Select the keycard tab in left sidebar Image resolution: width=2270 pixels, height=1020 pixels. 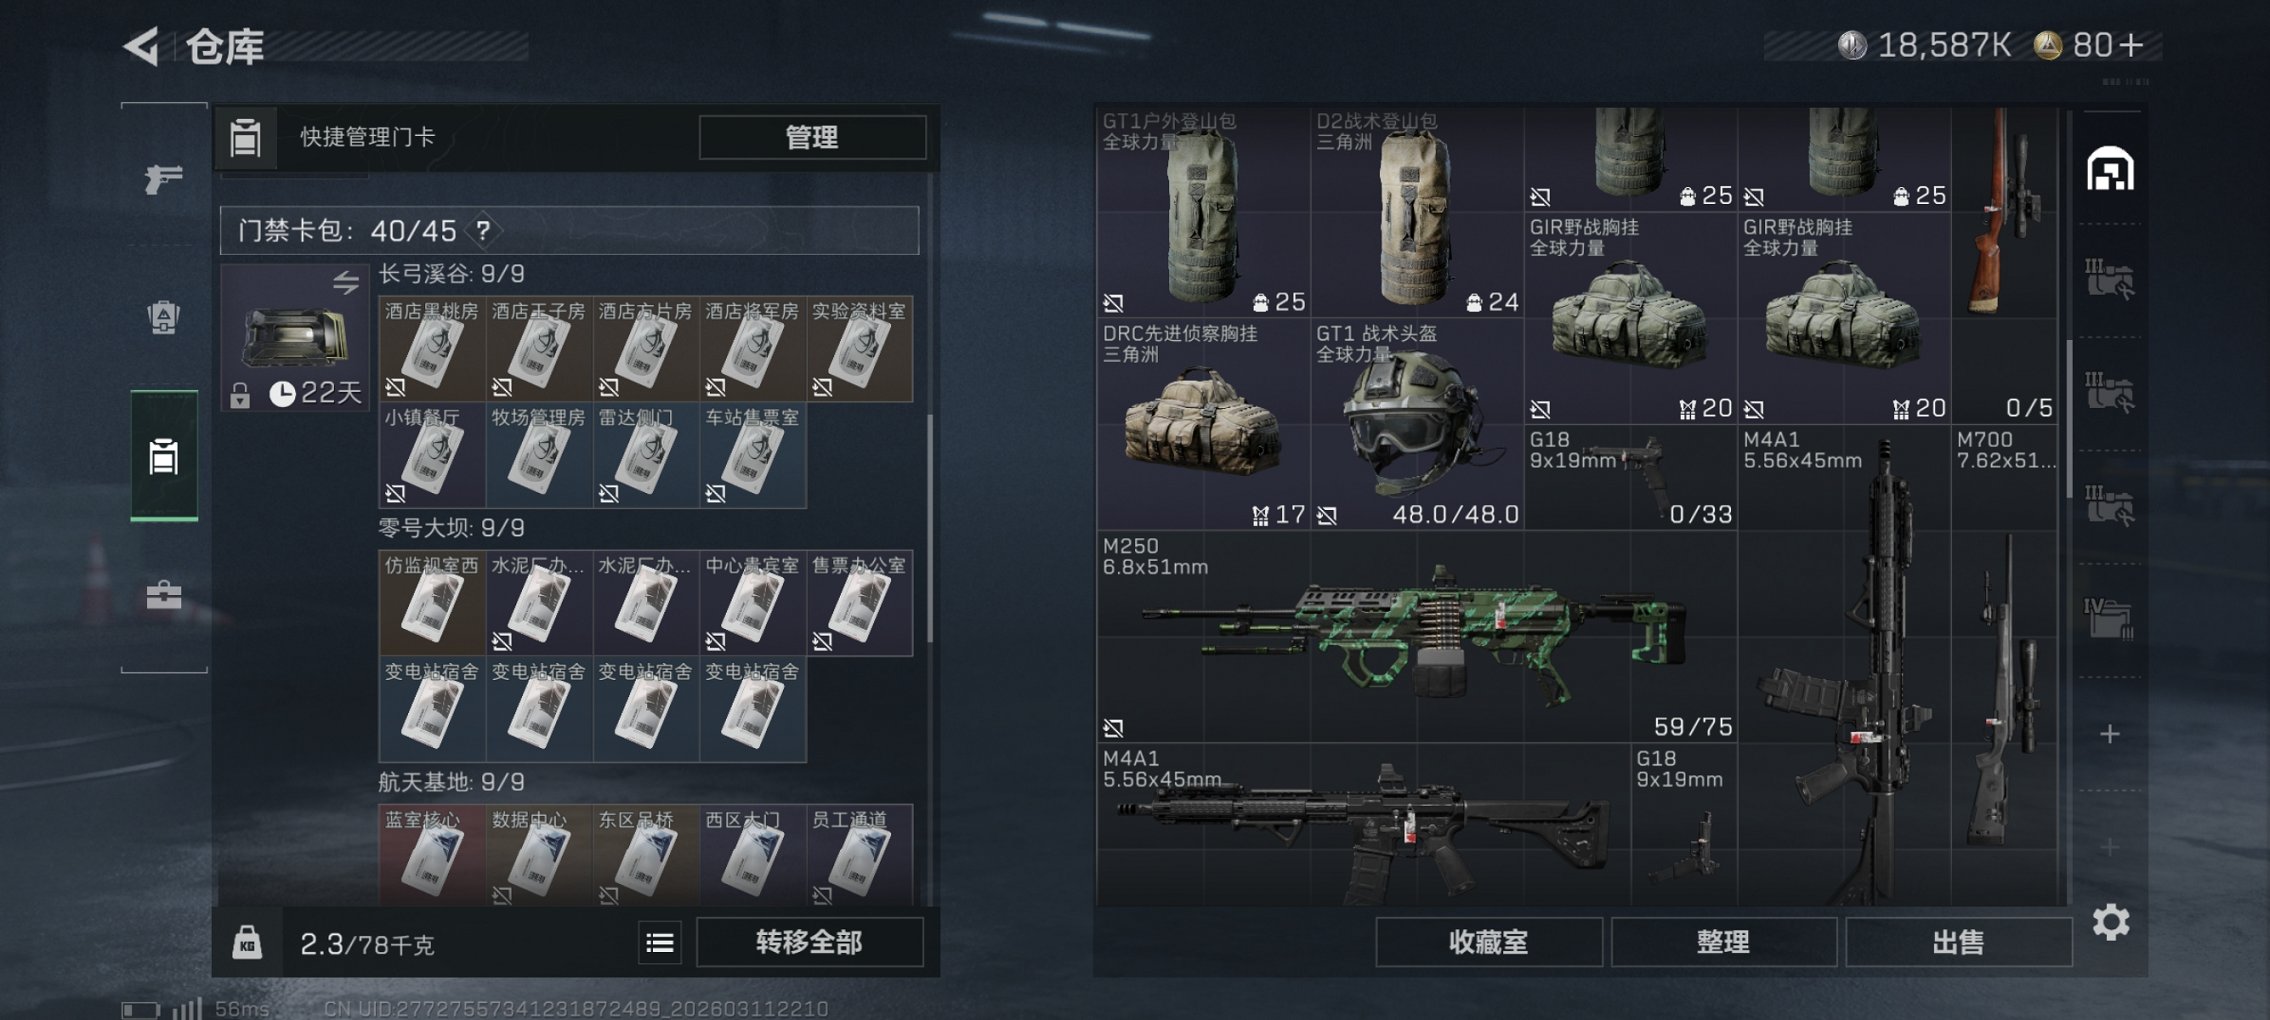click(164, 456)
